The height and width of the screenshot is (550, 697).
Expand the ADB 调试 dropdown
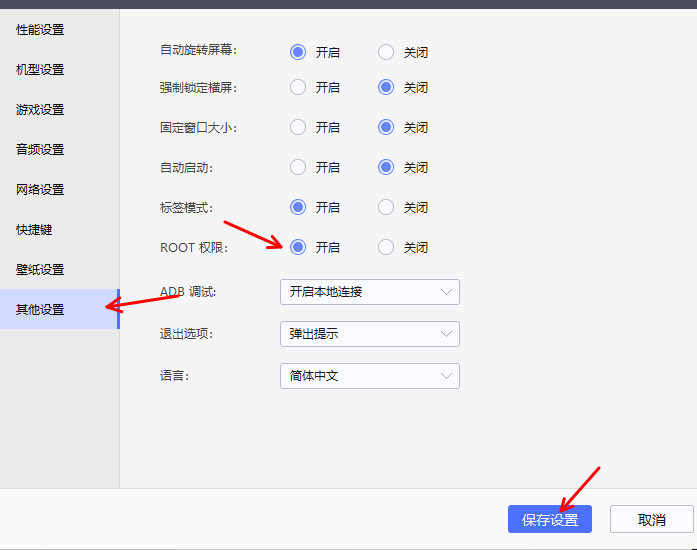click(370, 292)
